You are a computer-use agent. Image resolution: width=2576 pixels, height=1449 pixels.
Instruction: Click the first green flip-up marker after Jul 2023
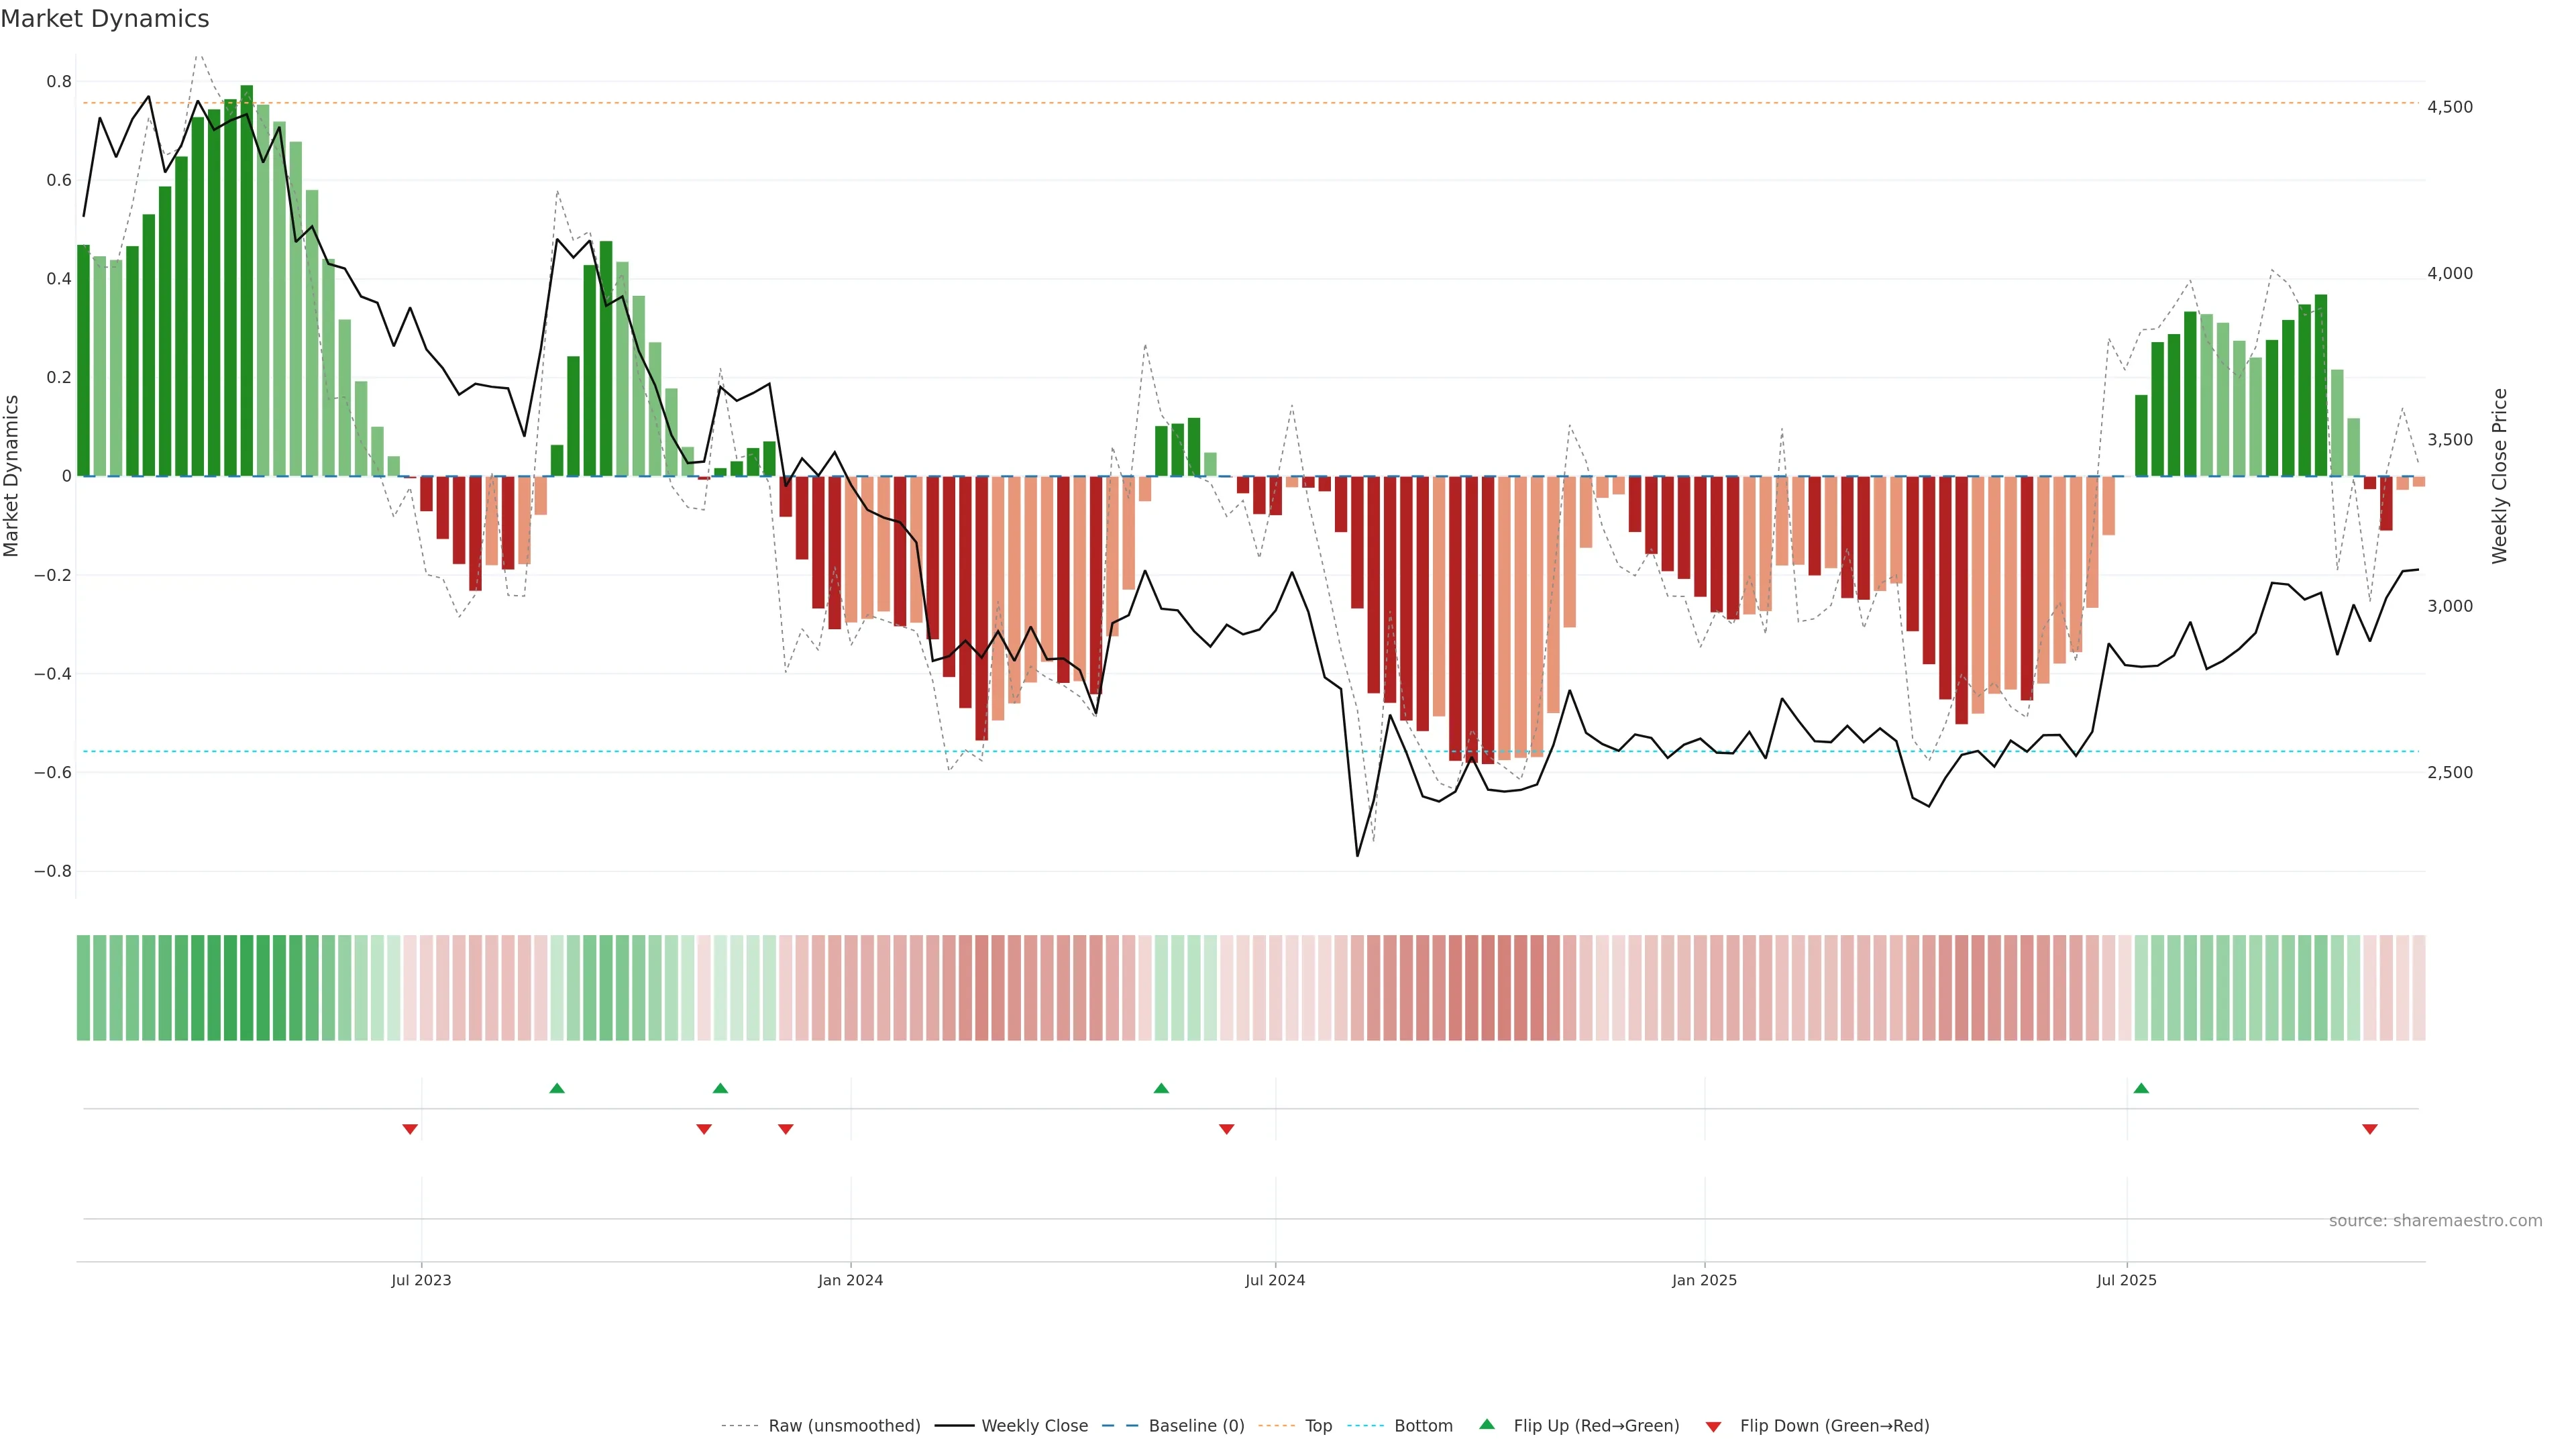coord(557,1088)
